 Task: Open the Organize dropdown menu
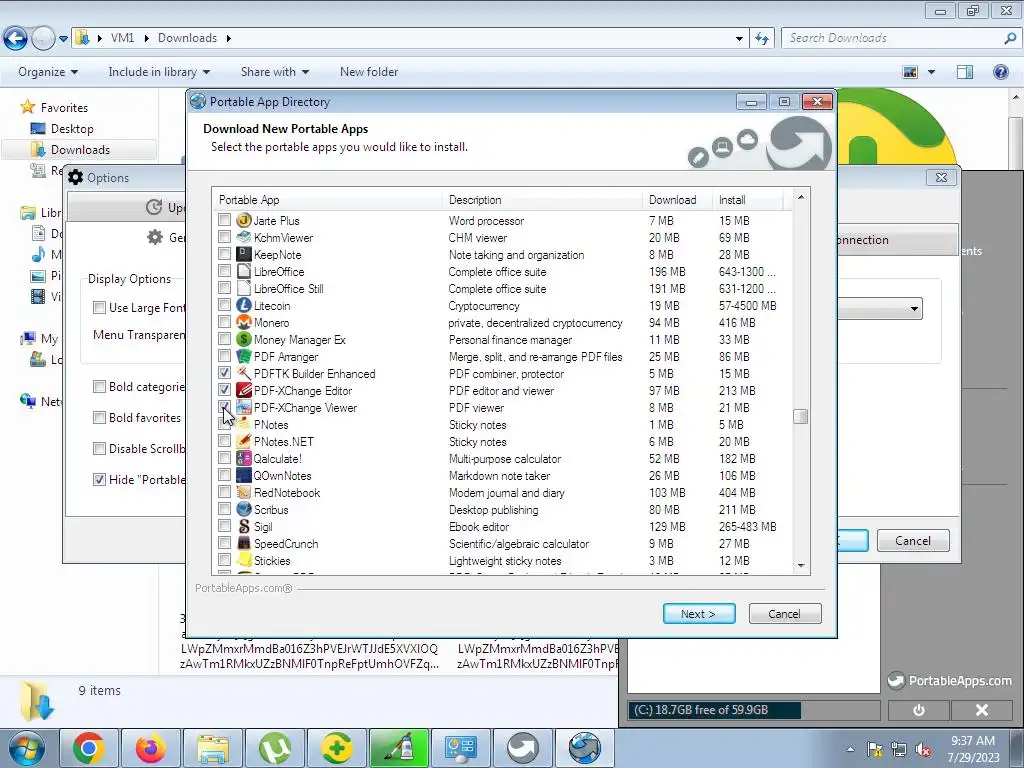pos(48,72)
